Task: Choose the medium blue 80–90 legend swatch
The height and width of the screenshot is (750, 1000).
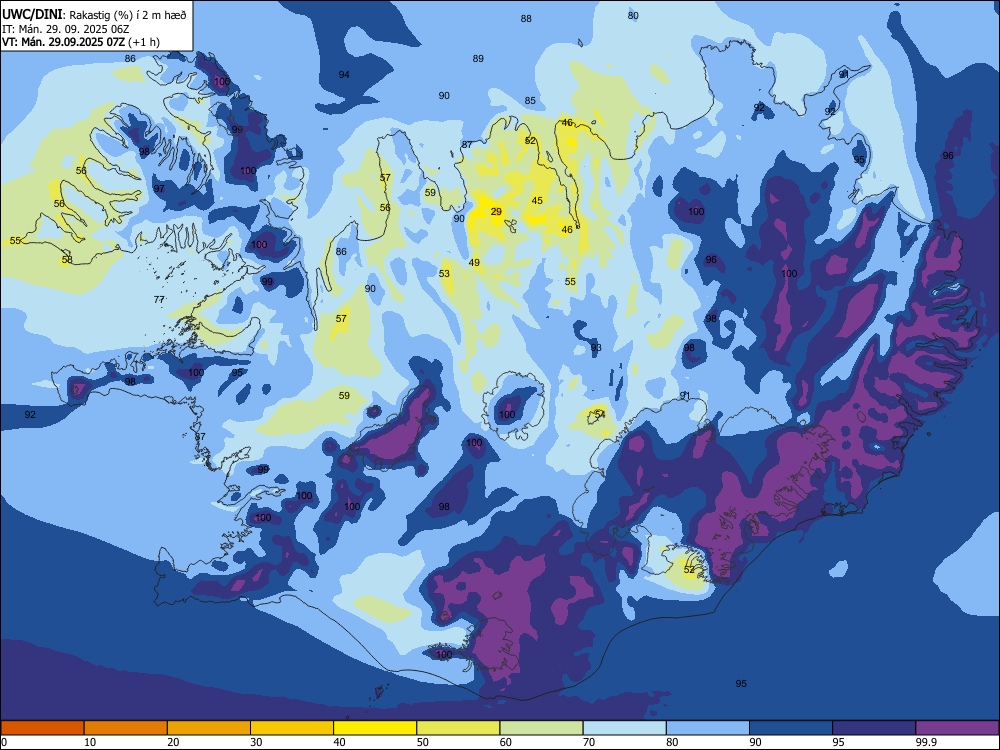Action: 708,728
